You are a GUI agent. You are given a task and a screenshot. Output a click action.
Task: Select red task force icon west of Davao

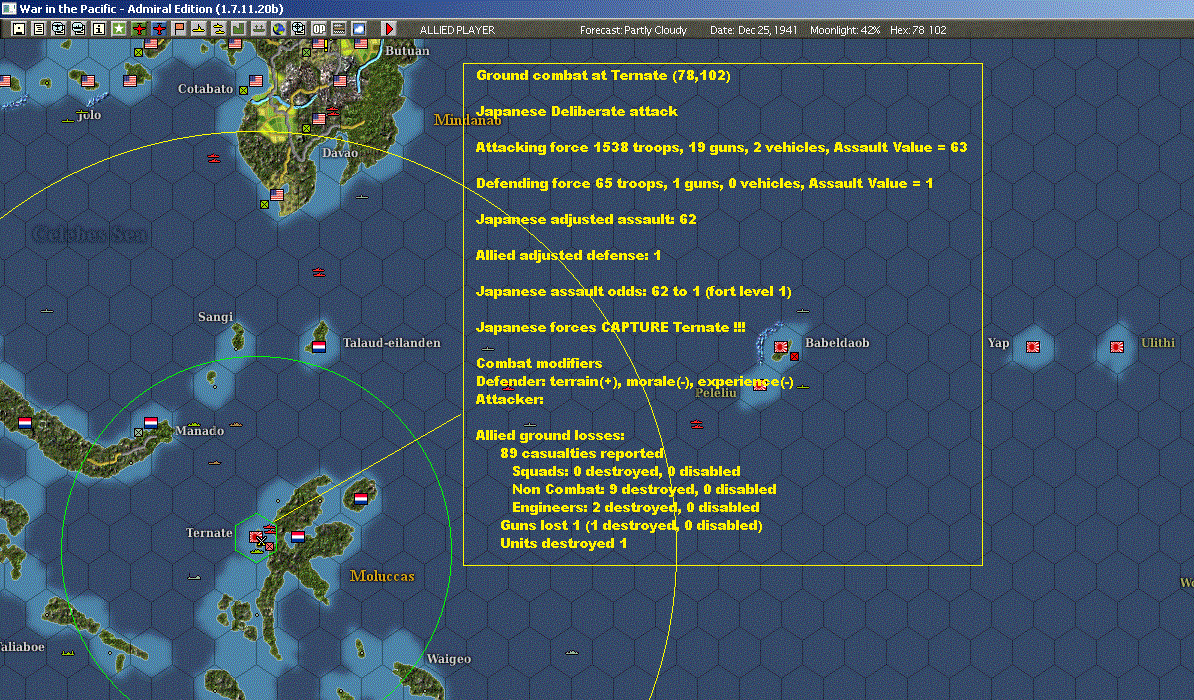[x=214, y=158]
